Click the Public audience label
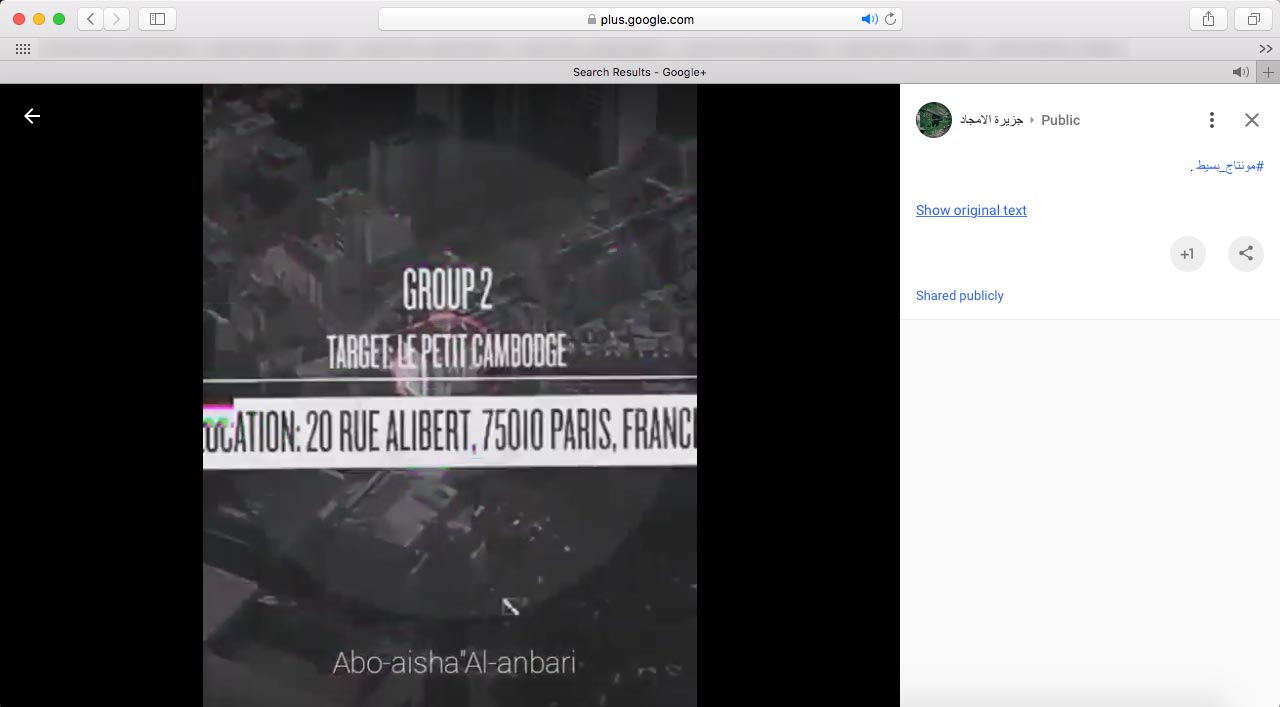 tap(1060, 120)
